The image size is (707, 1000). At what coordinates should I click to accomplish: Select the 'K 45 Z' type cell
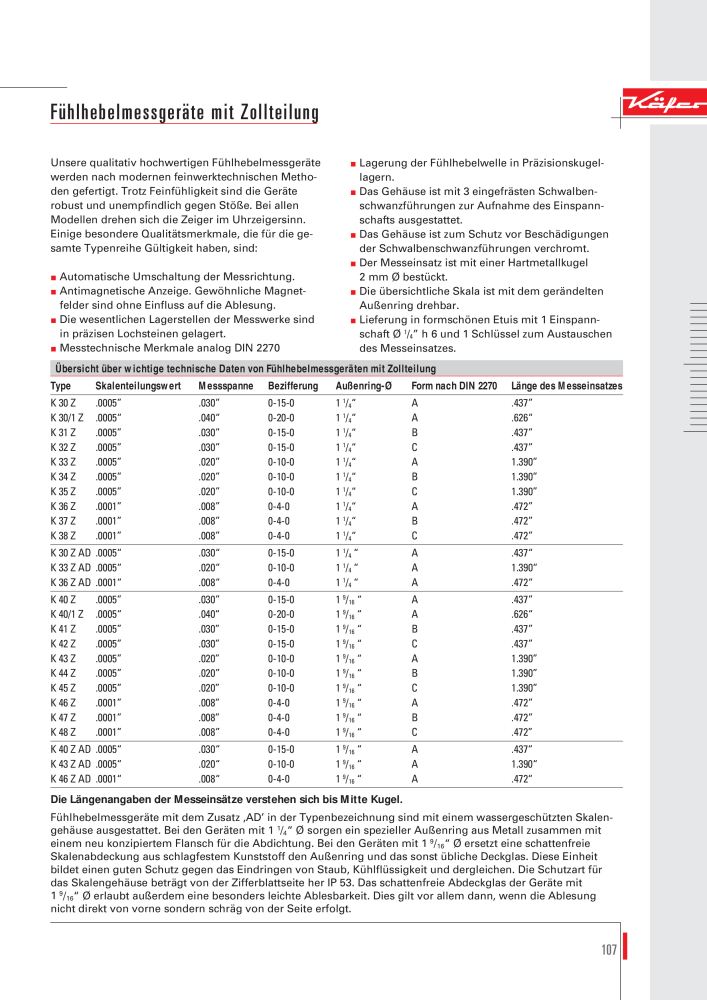click(x=63, y=688)
